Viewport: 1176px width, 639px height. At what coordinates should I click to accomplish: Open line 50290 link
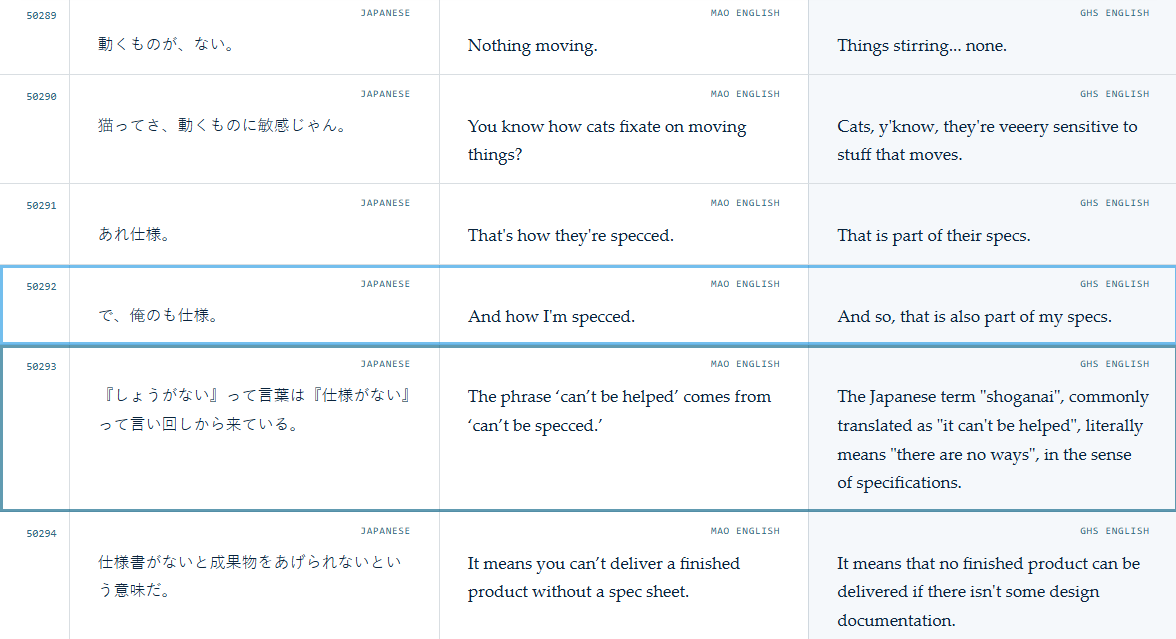(x=41, y=97)
